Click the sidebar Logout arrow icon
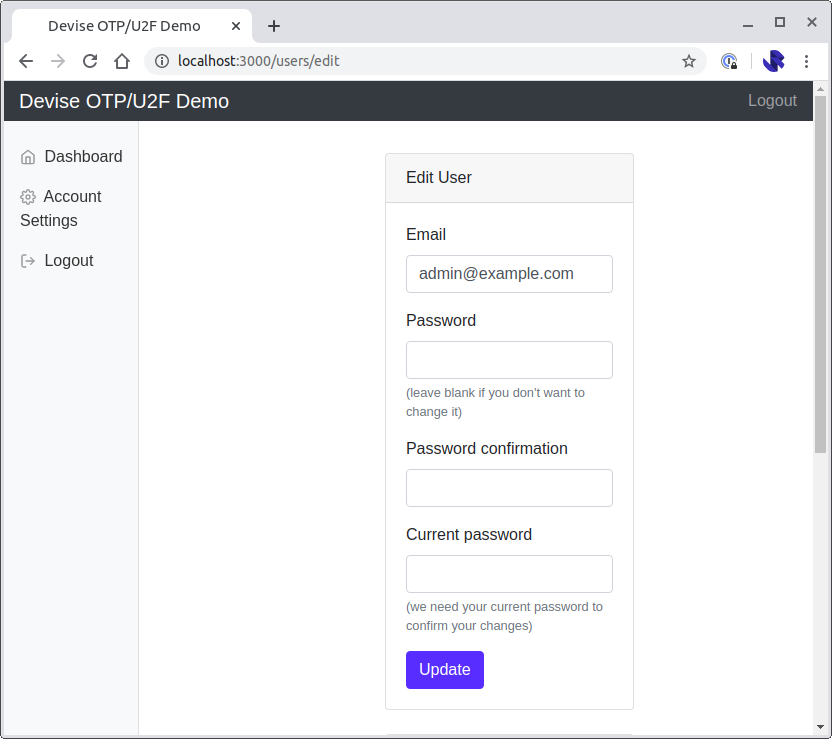 (x=28, y=261)
